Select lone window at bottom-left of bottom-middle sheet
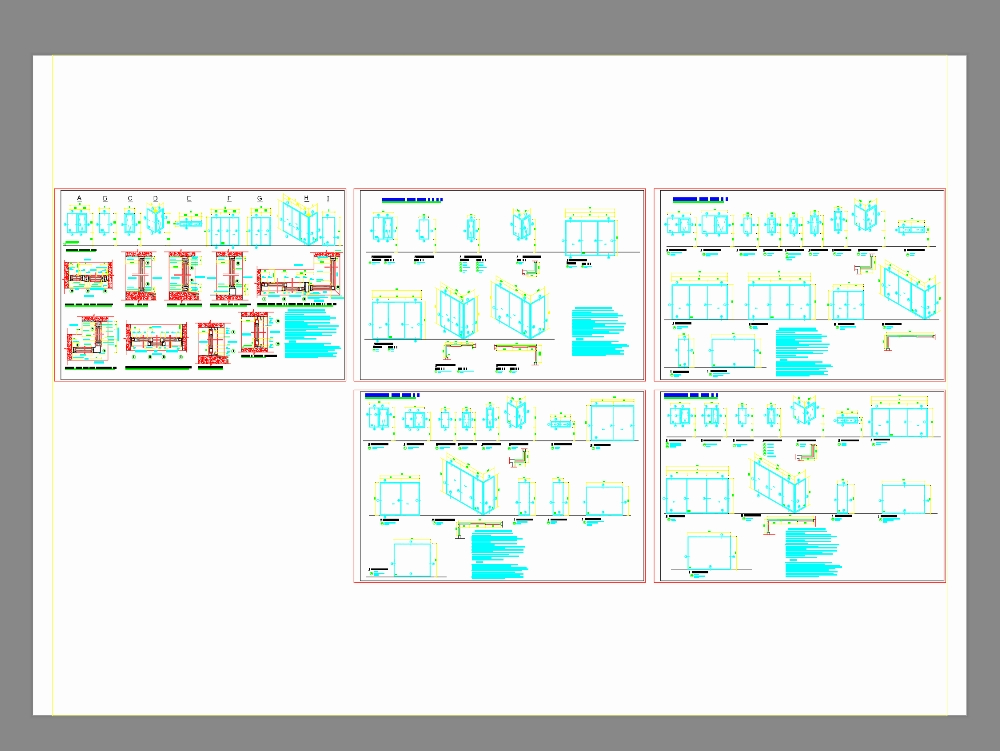This screenshot has width=1000, height=751. 414,560
